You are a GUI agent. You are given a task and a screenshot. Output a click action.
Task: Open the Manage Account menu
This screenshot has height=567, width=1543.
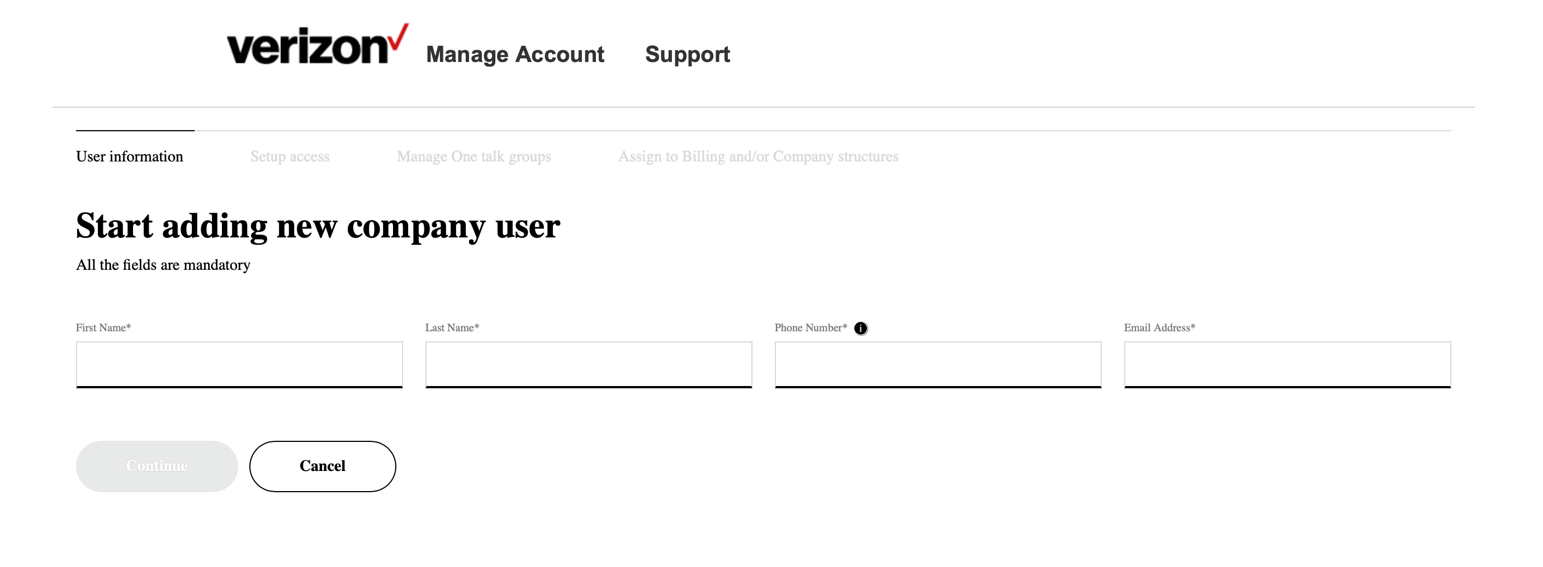515,54
